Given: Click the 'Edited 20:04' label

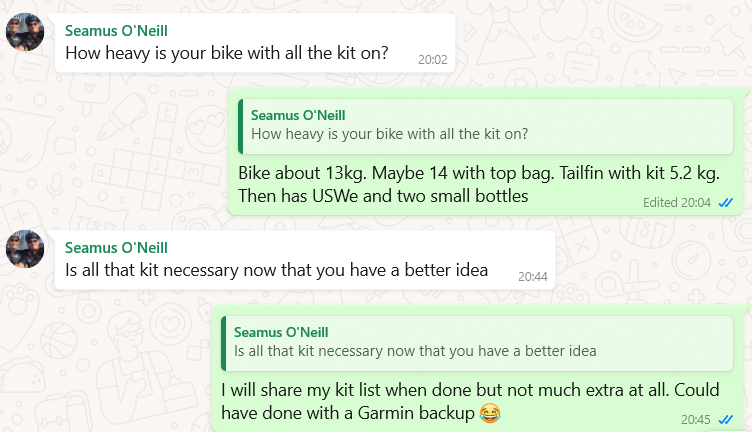Looking at the screenshot, I should click(x=677, y=203).
